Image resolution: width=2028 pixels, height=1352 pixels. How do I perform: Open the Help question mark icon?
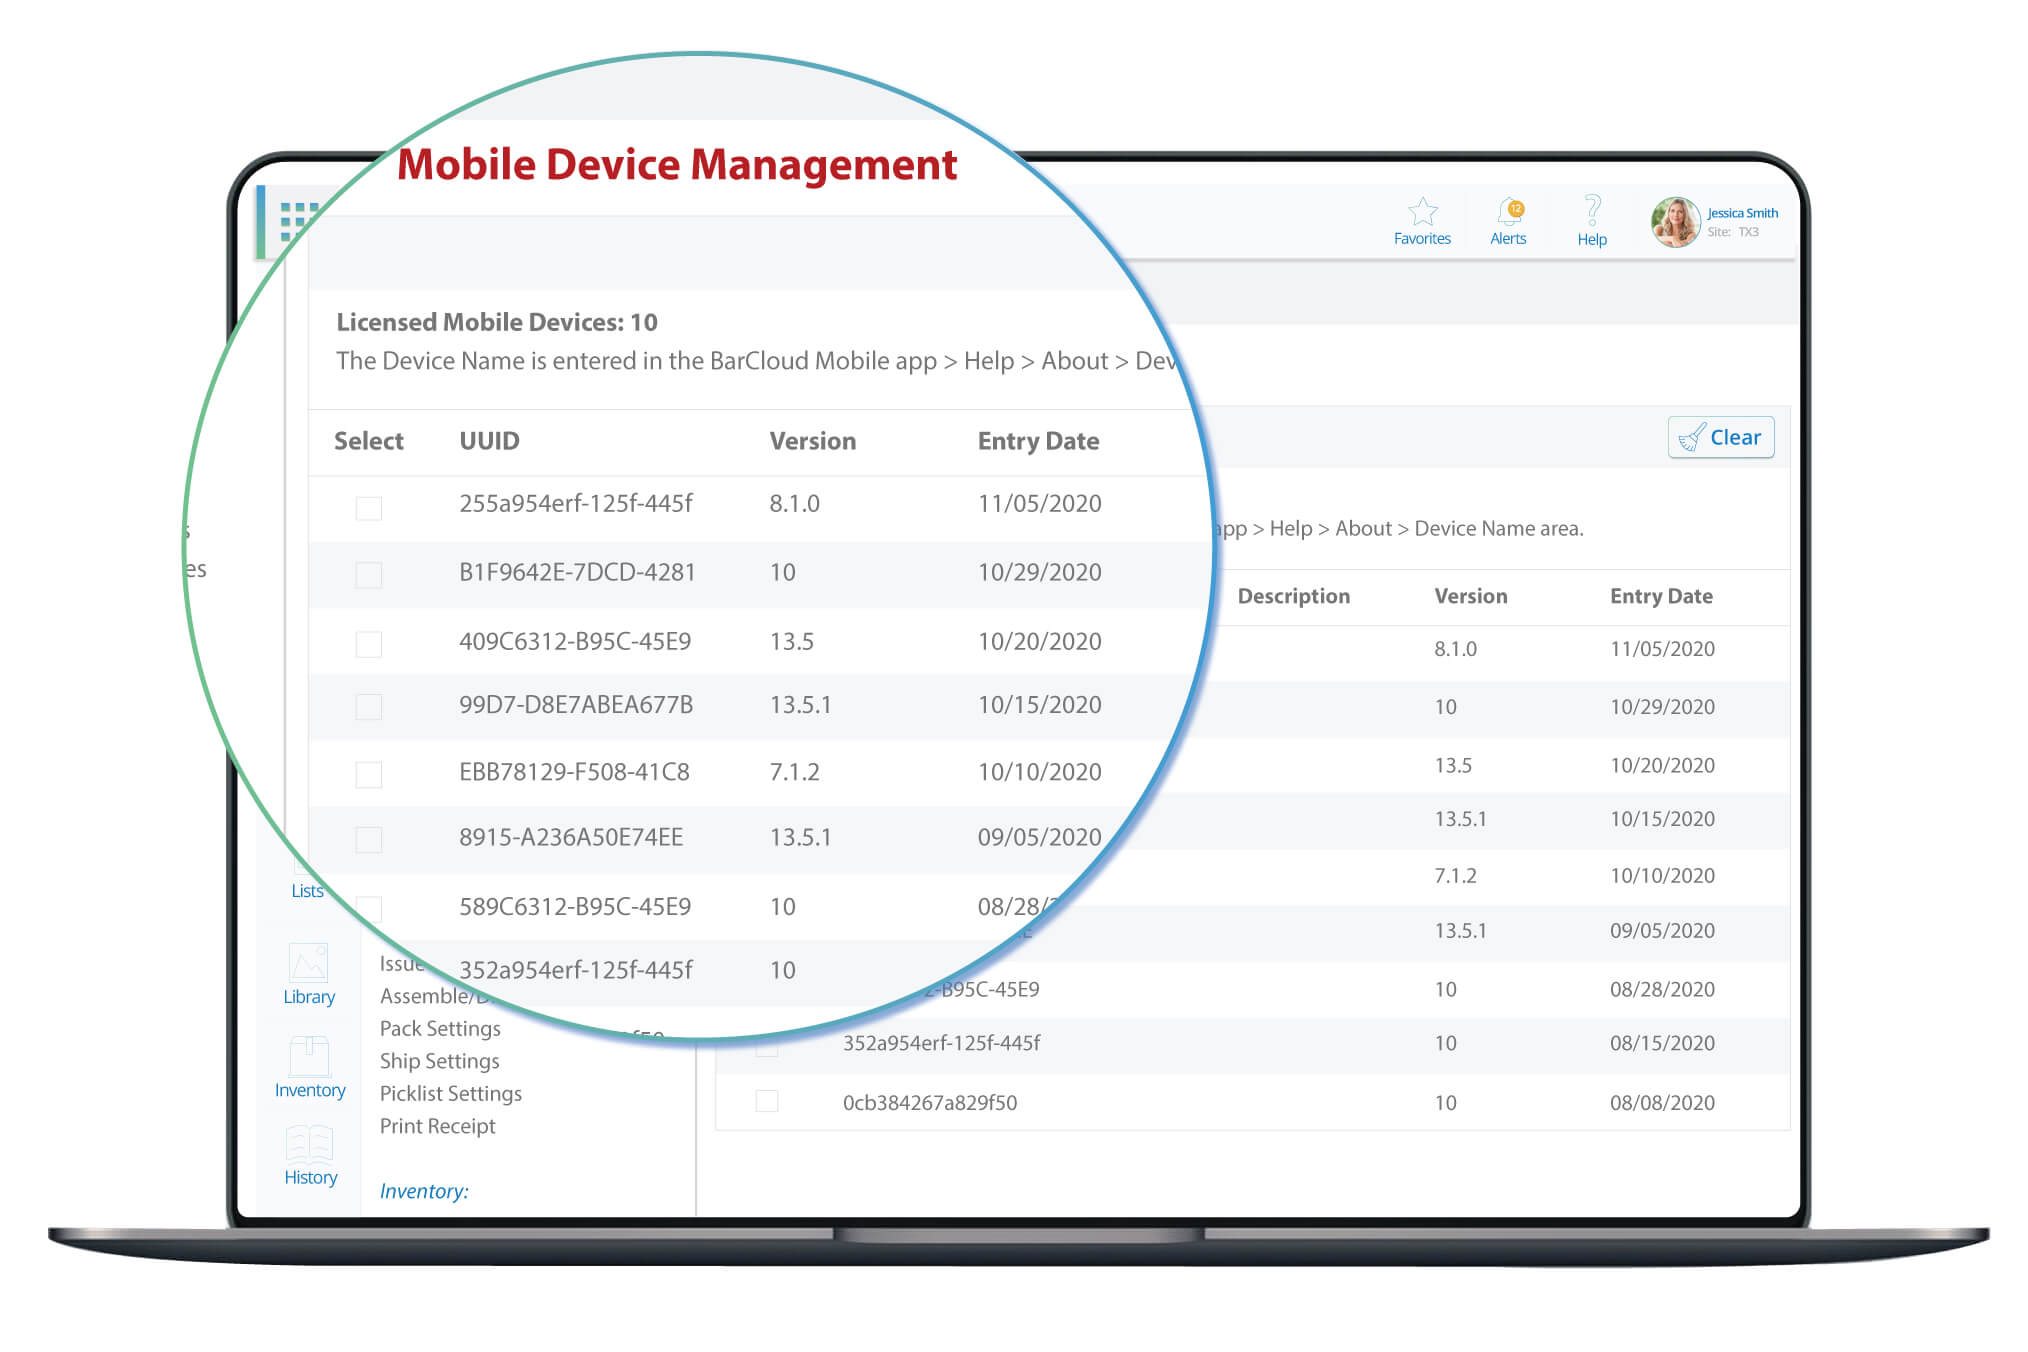[1592, 210]
